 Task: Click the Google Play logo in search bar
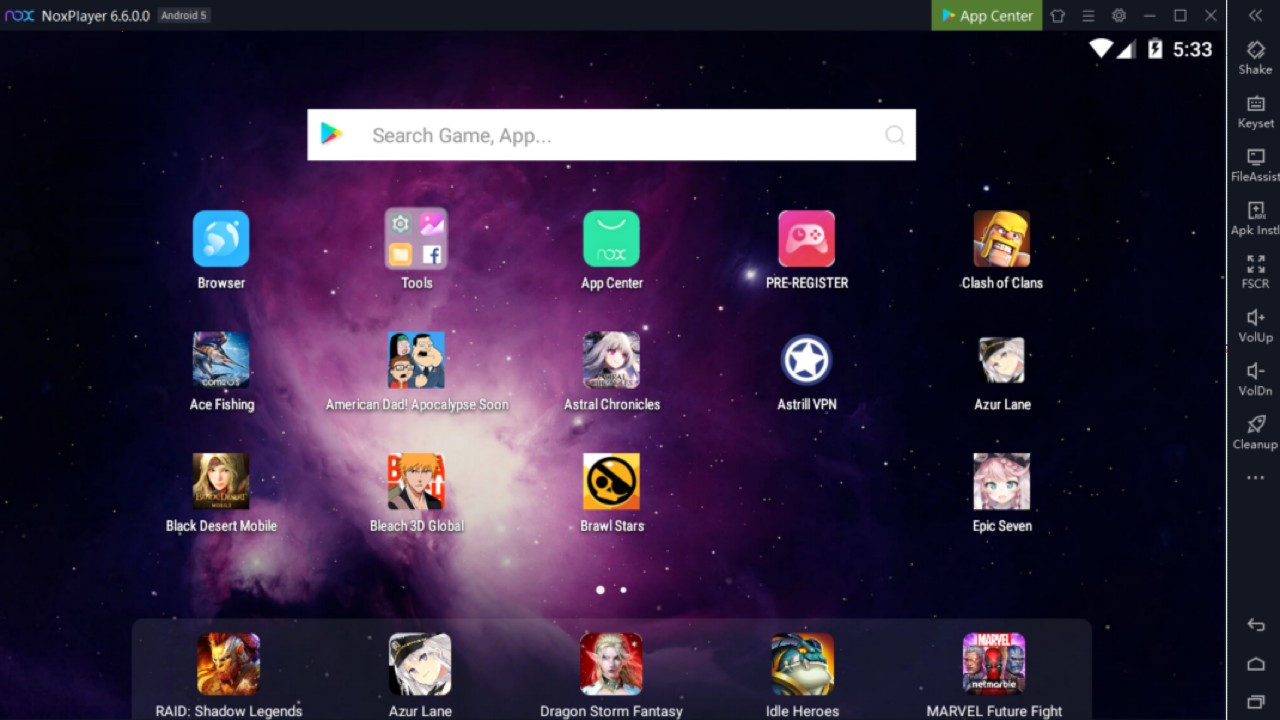[x=332, y=134]
